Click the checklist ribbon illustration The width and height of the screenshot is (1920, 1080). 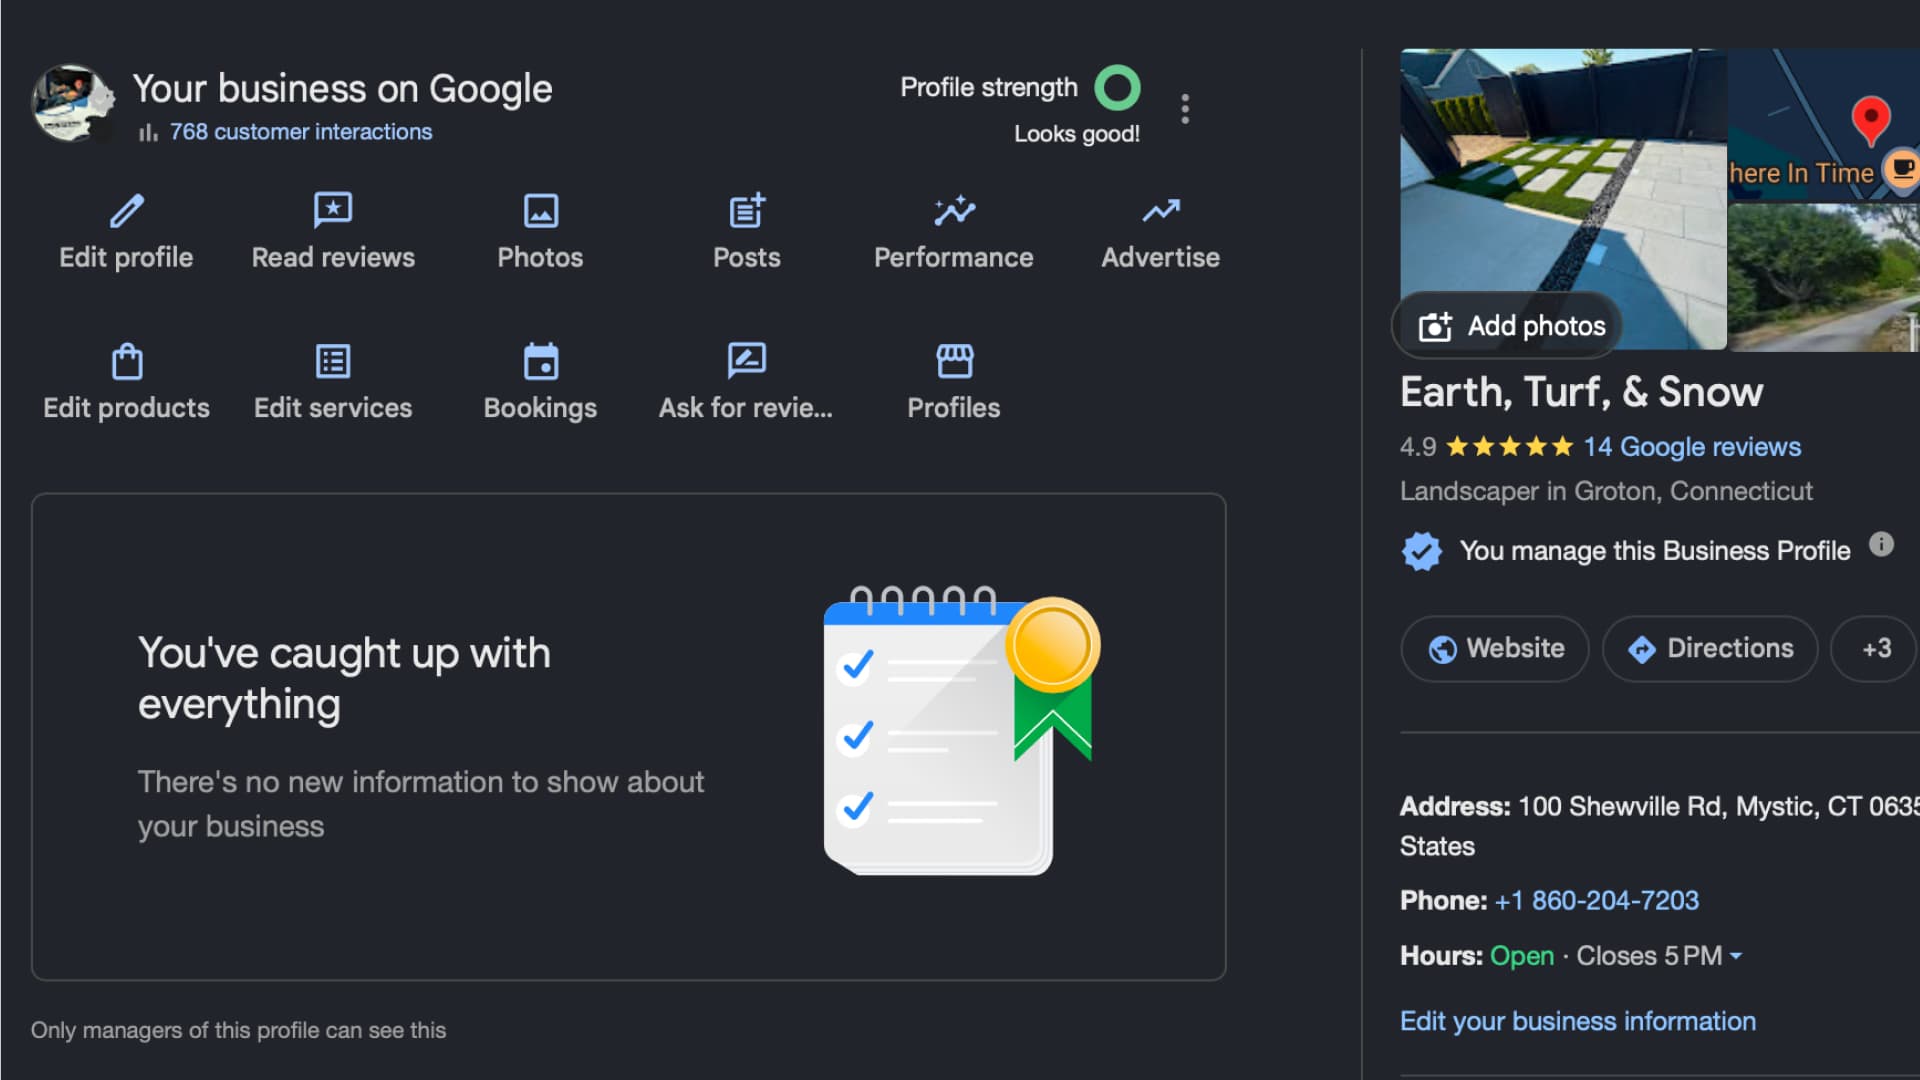pos(962,731)
